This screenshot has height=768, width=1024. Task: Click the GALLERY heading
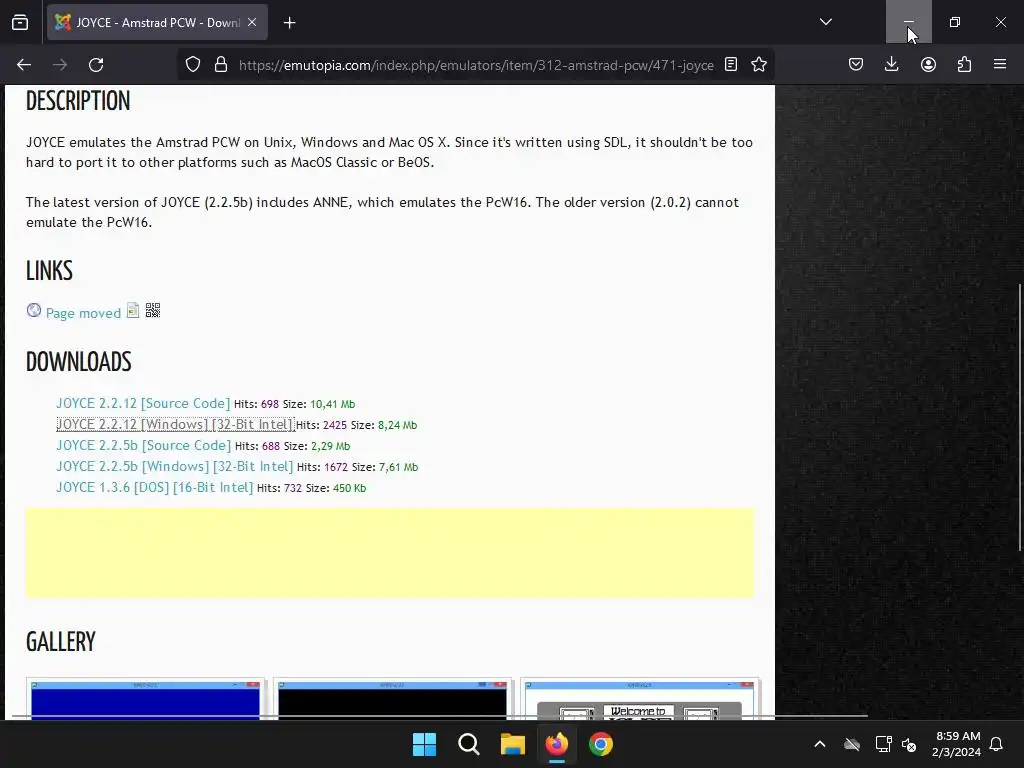61,642
